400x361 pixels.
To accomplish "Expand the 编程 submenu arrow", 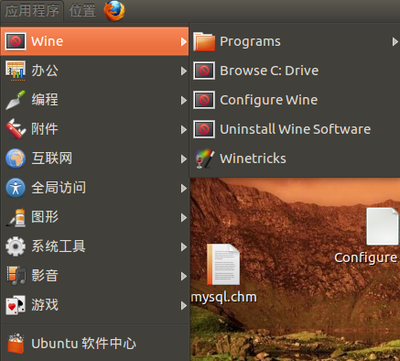I will (183, 100).
